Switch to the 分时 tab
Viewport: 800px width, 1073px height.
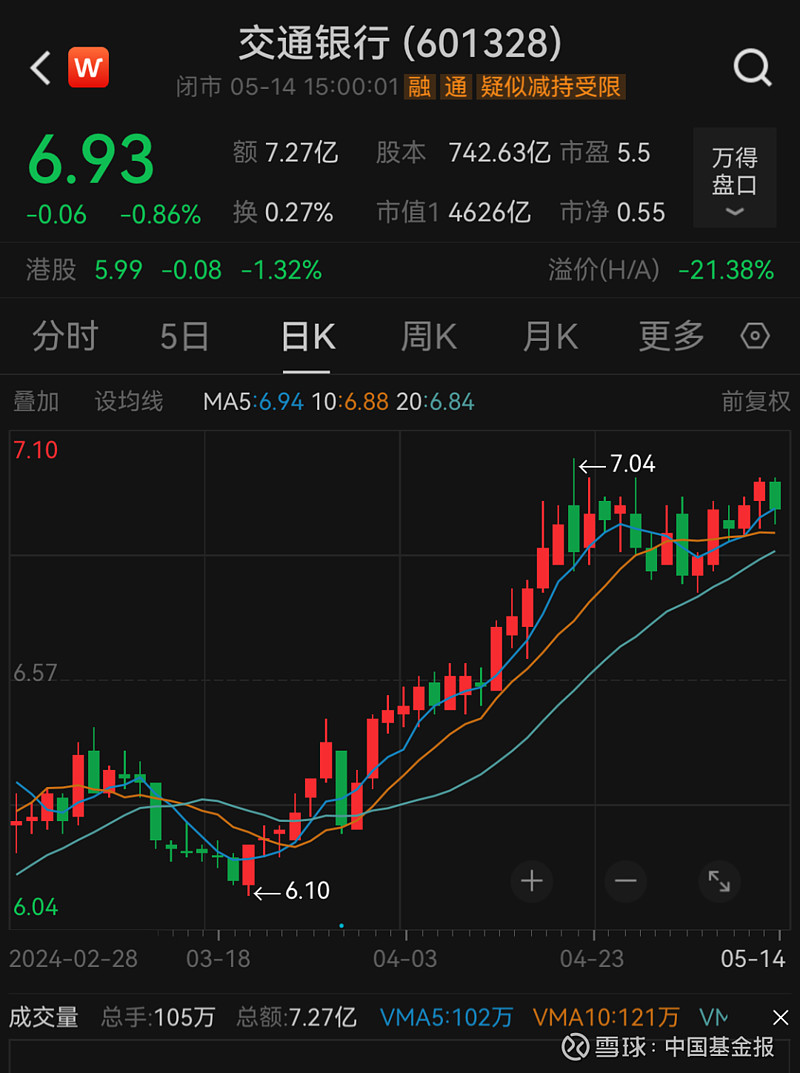tap(65, 337)
